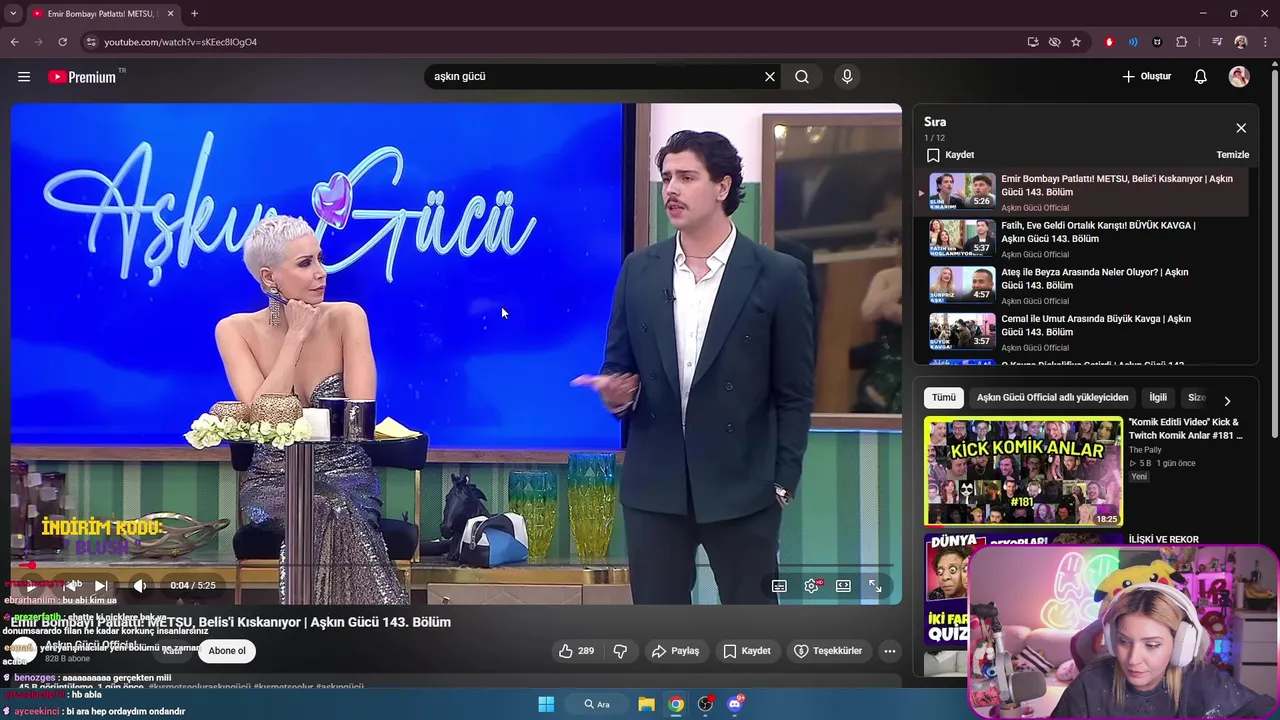The height and width of the screenshot is (720, 1280).
Task: Close the Sıra queue panel
Action: (x=1241, y=128)
